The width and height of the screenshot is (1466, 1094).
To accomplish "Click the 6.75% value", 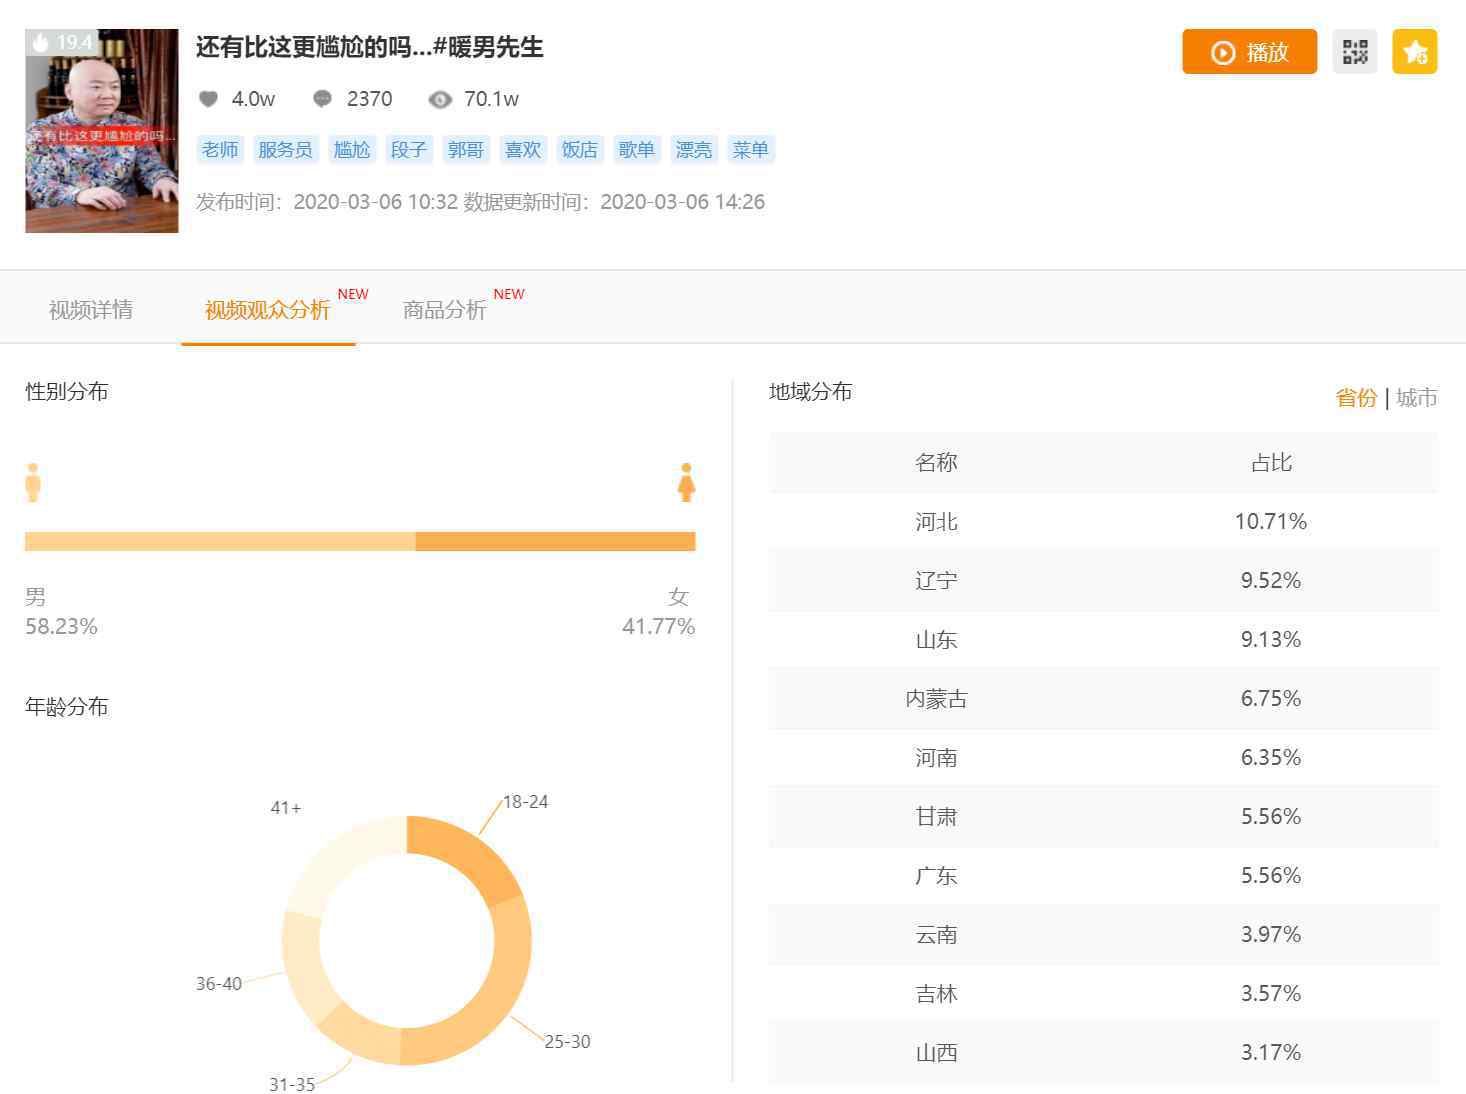I will point(1271,699).
